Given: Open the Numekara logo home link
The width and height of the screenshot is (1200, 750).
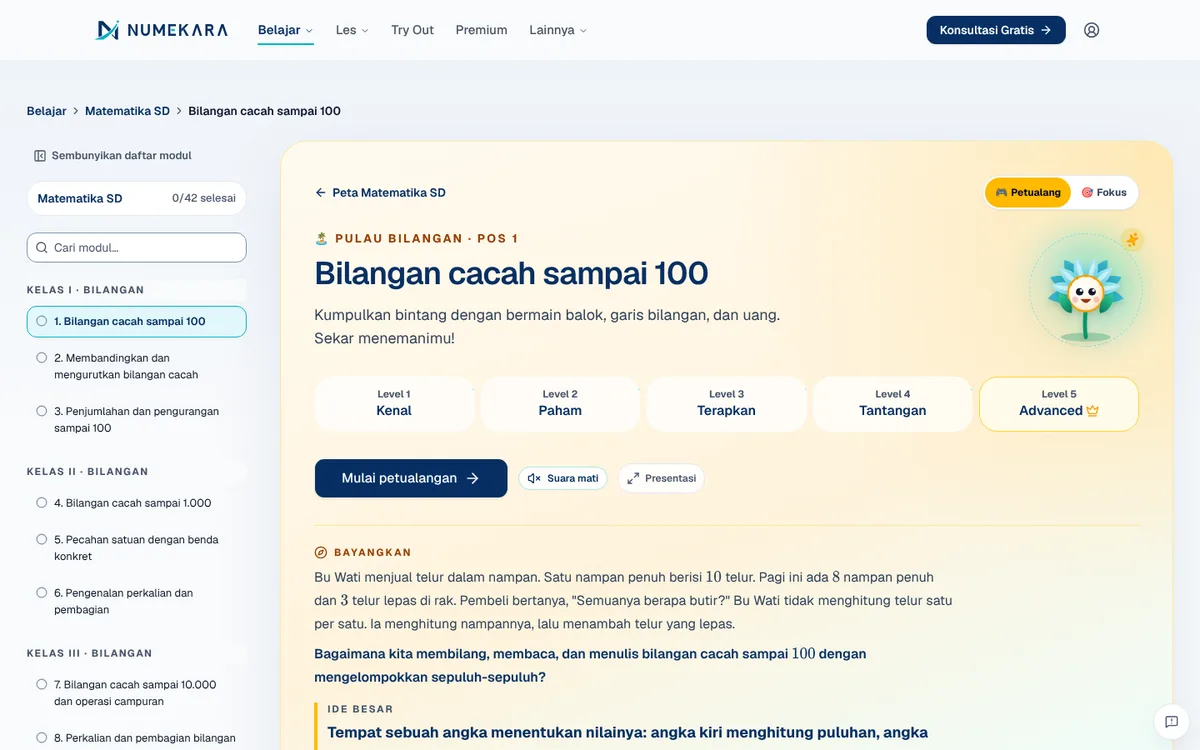Looking at the screenshot, I should pyautogui.click(x=162, y=30).
